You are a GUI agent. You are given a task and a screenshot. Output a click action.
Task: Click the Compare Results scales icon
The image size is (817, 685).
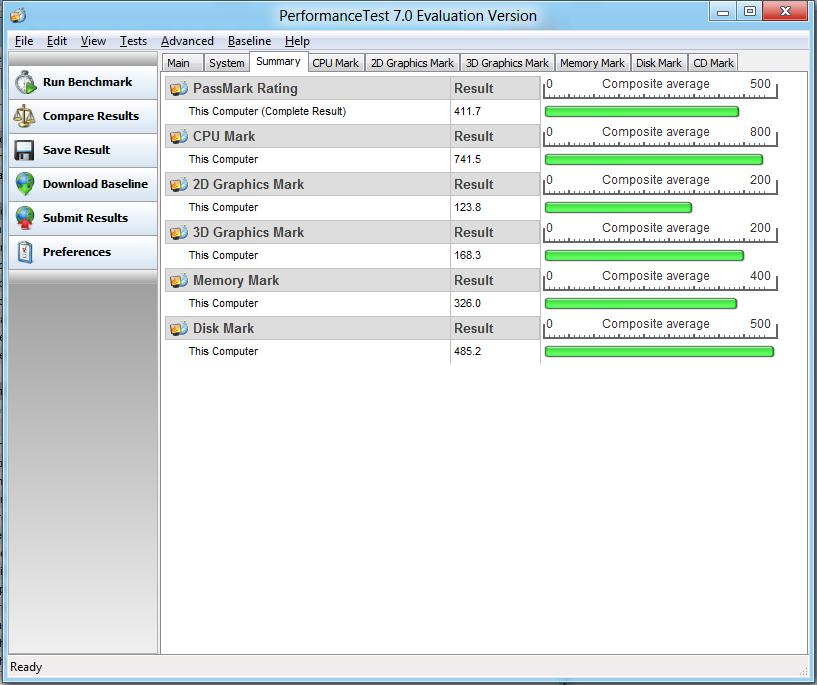[x=25, y=116]
